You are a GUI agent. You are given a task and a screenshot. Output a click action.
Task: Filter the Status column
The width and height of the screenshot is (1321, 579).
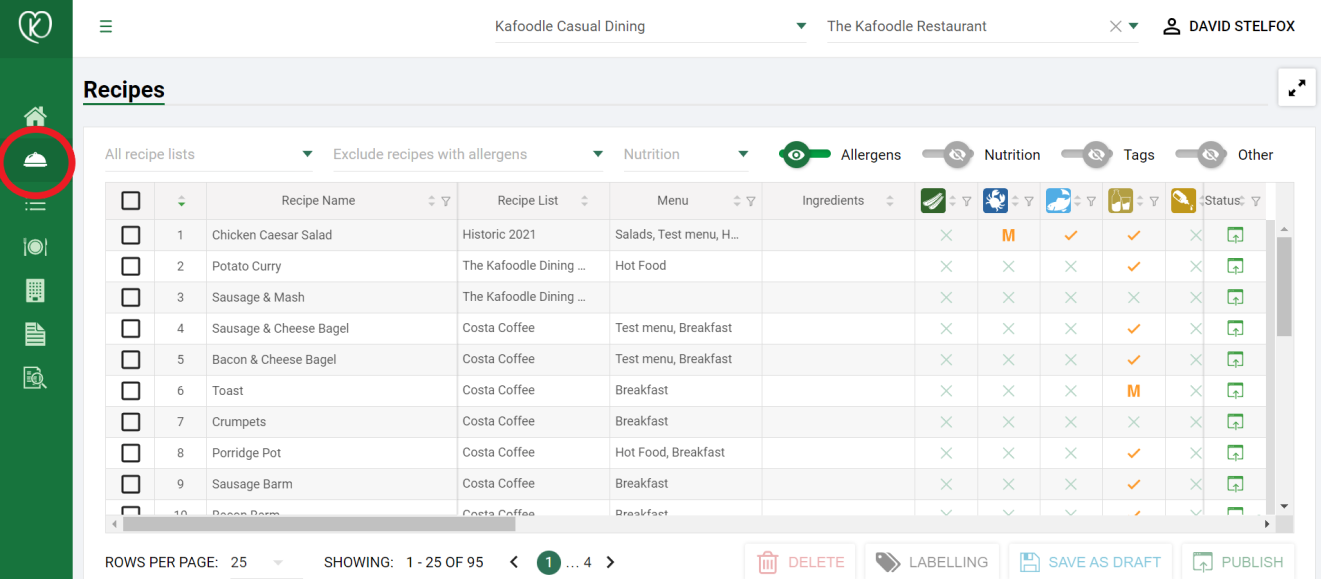pos(1256,201)
